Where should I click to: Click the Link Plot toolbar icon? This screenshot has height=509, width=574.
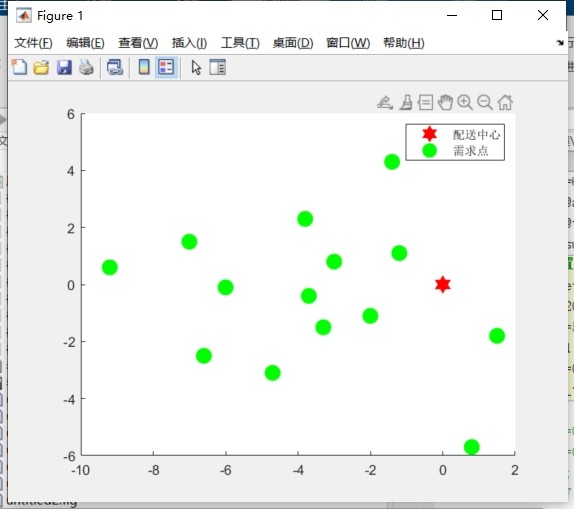click(115, 67)
